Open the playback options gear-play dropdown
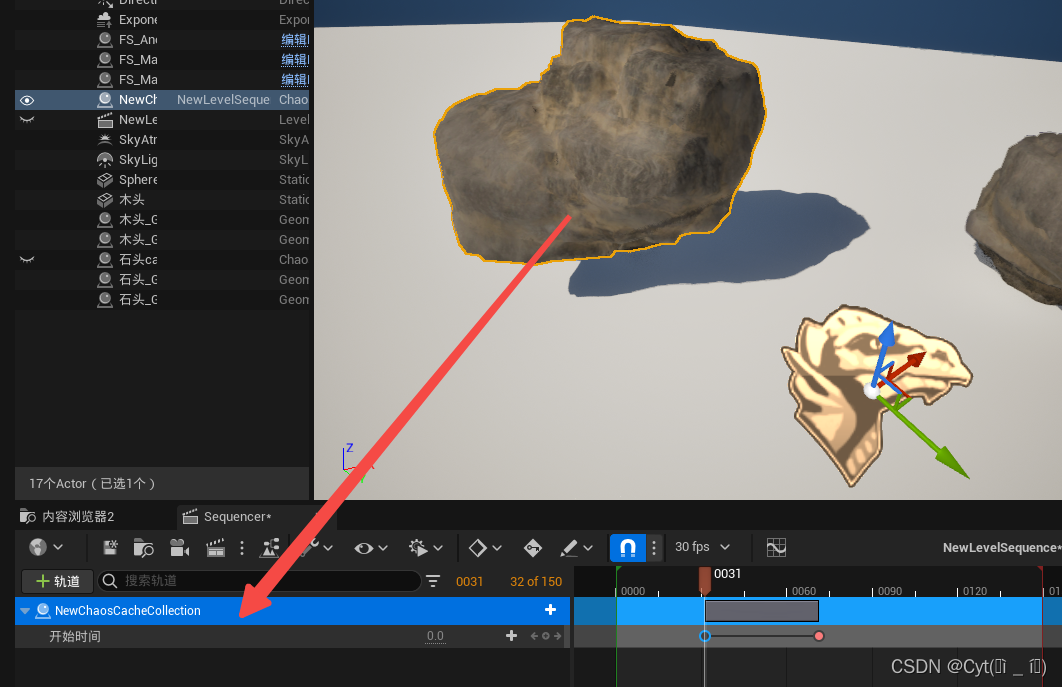1062x687 pixels. [425, 547]
